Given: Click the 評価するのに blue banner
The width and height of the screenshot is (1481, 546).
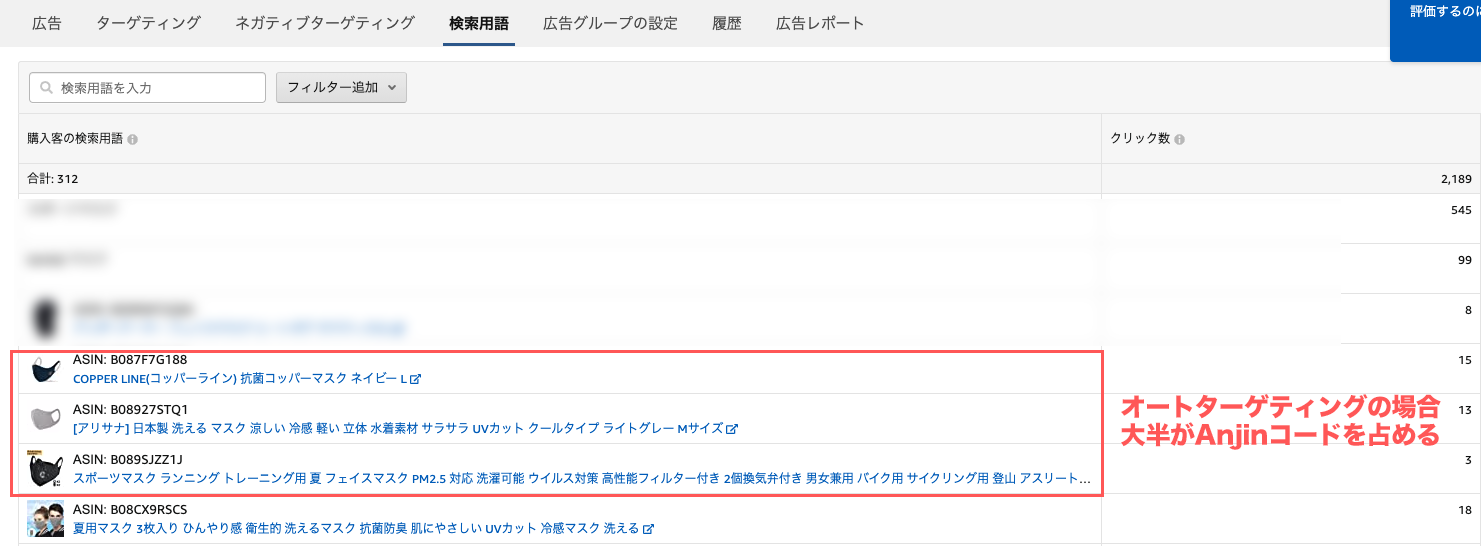Looking at the screenshot, I should click(x=1436, y=30).
